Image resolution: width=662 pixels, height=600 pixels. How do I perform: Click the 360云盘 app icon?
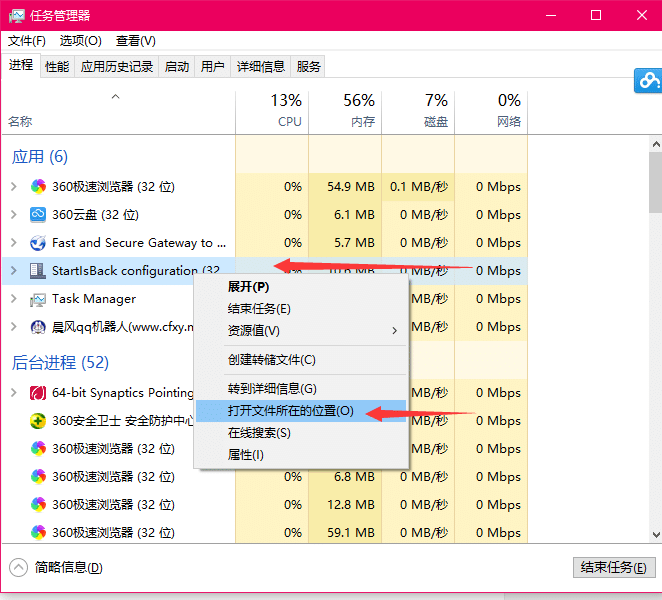click(38, 214)
